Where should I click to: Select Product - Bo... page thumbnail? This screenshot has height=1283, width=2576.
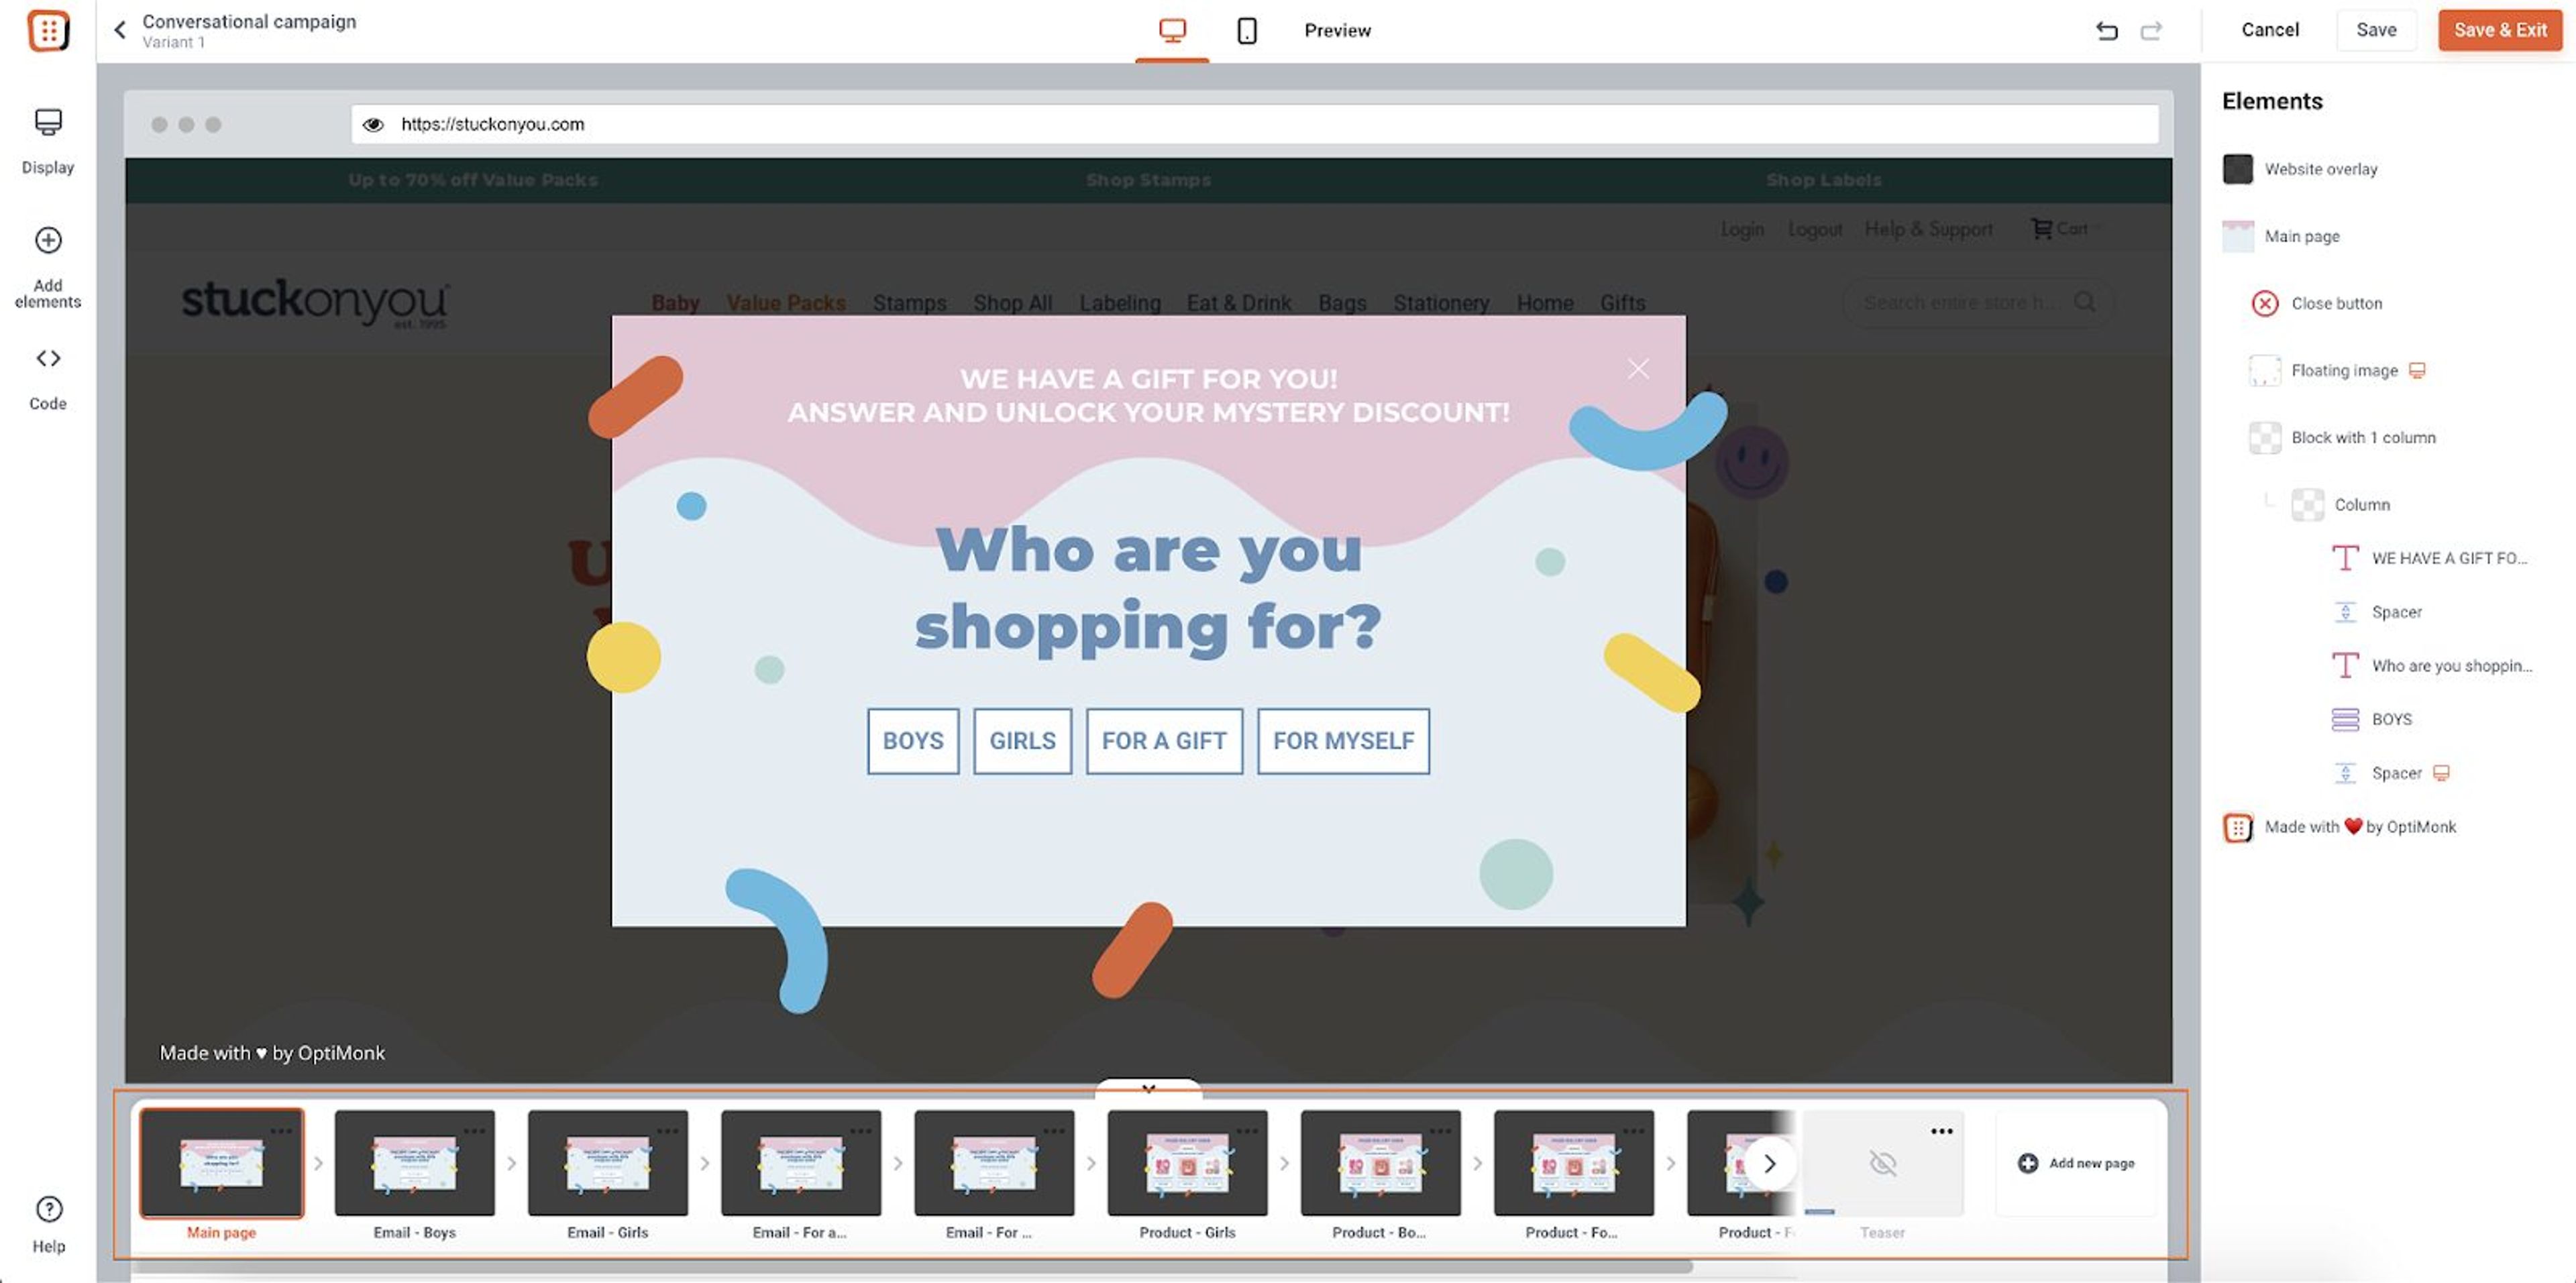click(x=1380, y=1163)
